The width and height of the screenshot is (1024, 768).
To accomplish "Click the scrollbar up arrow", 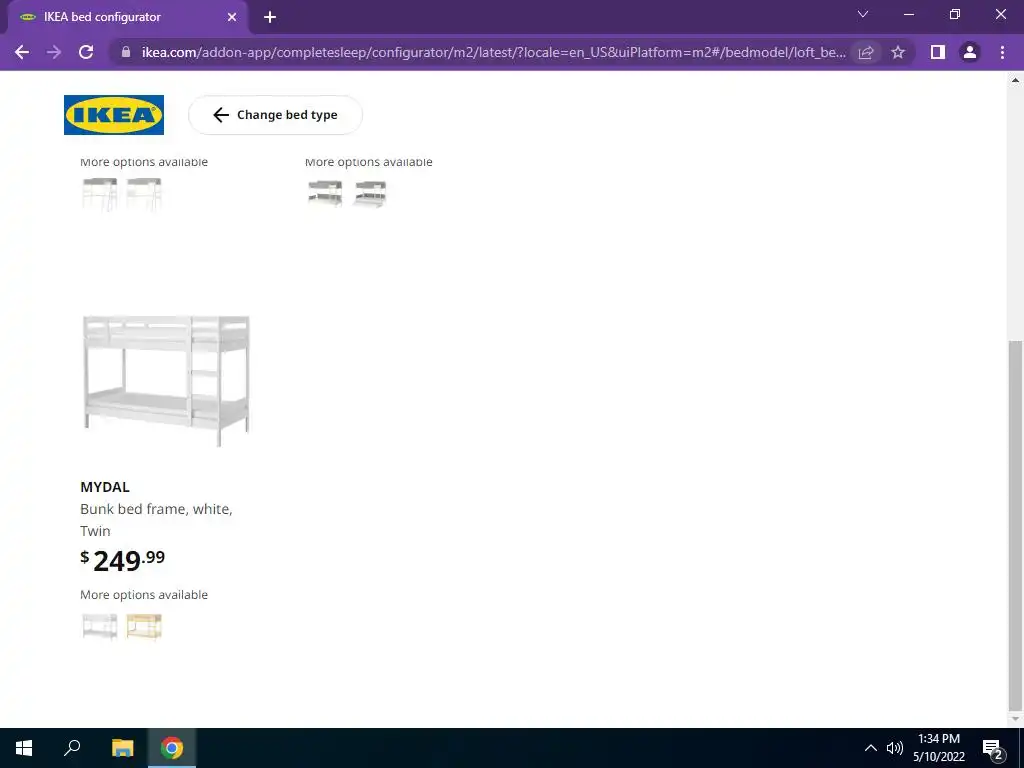I will coord(1015,80).
